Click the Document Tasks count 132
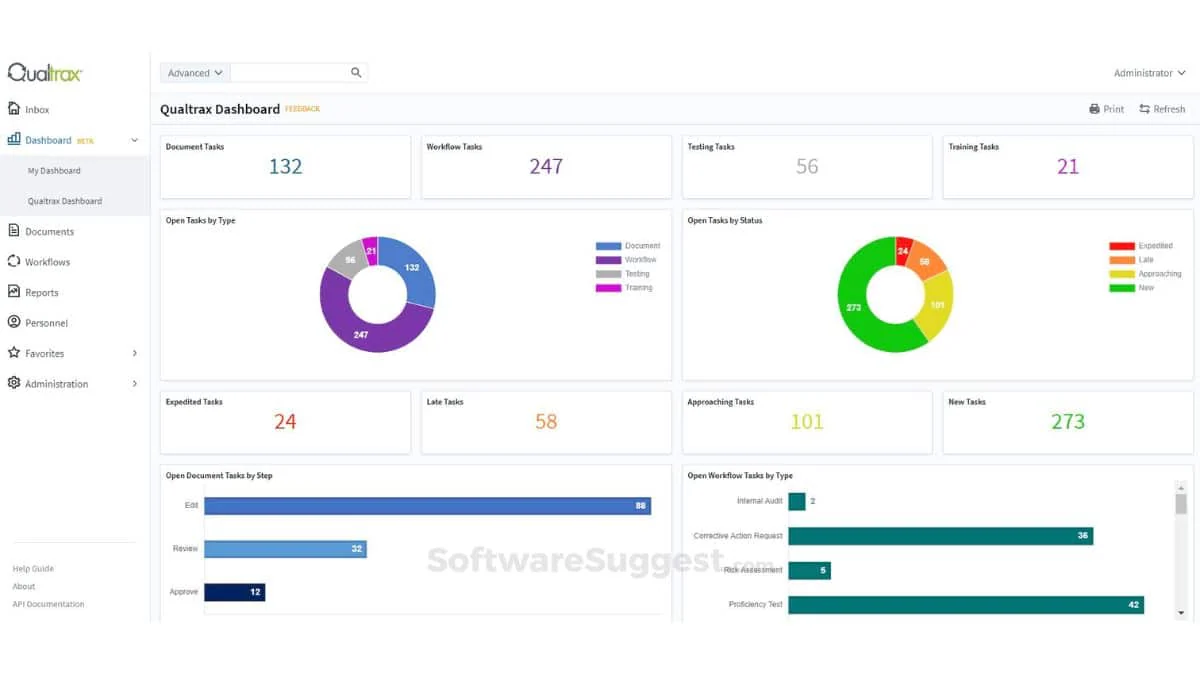The image size is (1200, 675). click(285, 167)
